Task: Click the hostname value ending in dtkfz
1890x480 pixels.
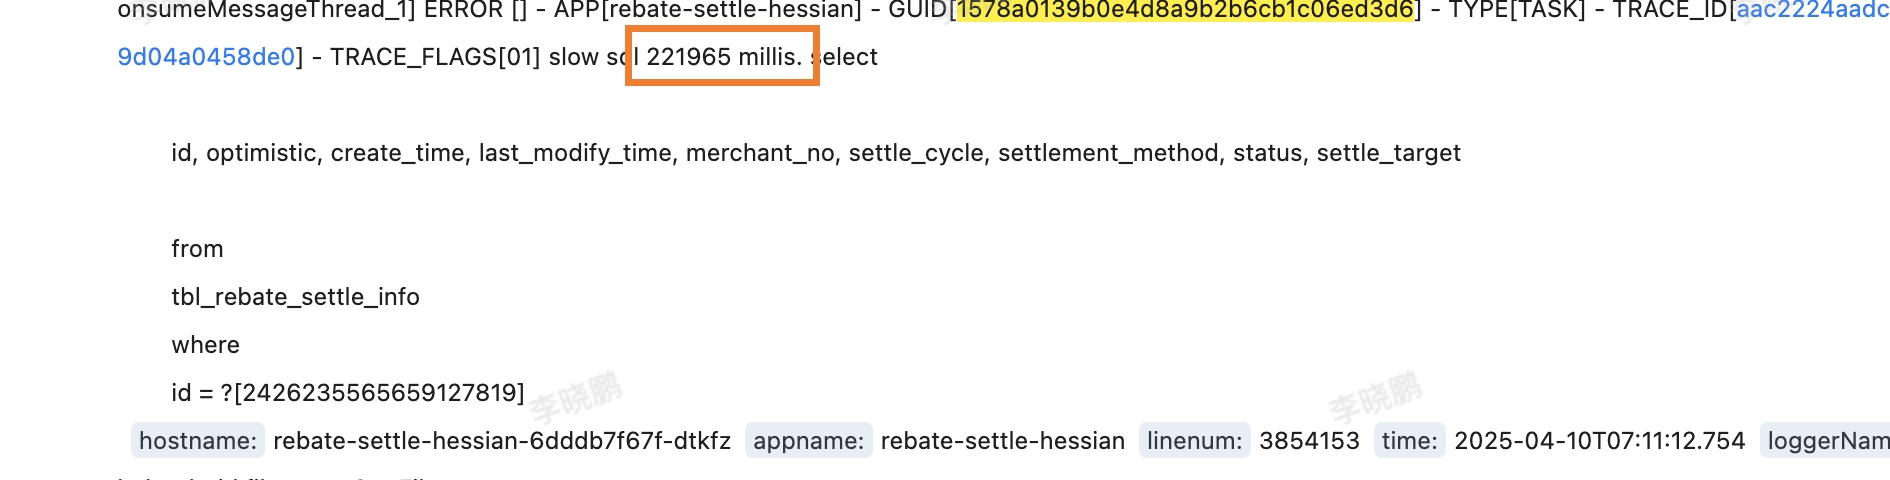Action: pos(502,441)
